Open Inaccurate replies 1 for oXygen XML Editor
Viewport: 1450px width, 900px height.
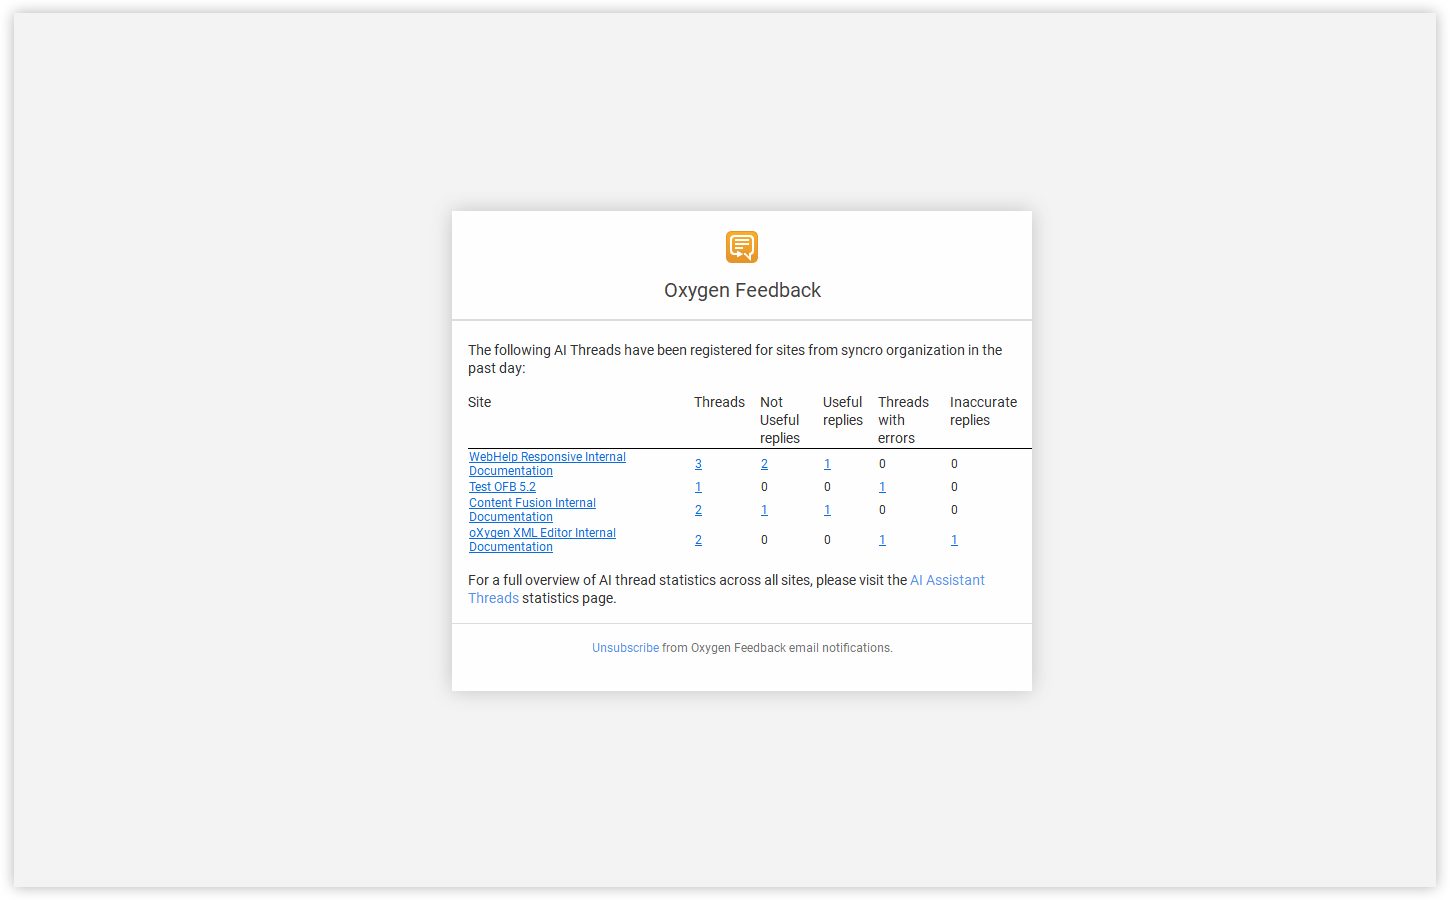[x=954, y=540]
